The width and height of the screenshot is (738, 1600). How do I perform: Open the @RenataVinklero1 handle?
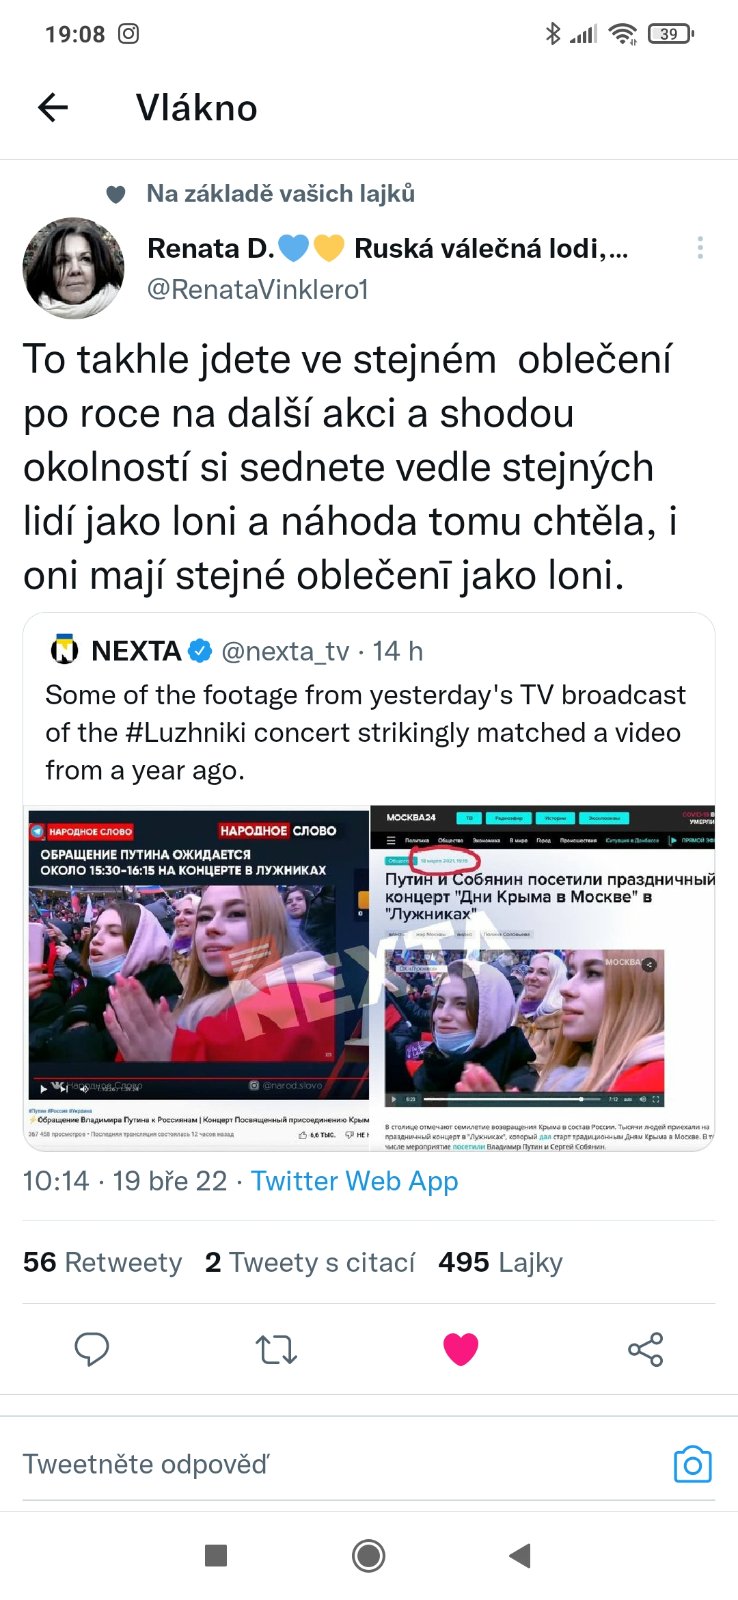pyautogui.click(x=258, y=290)
